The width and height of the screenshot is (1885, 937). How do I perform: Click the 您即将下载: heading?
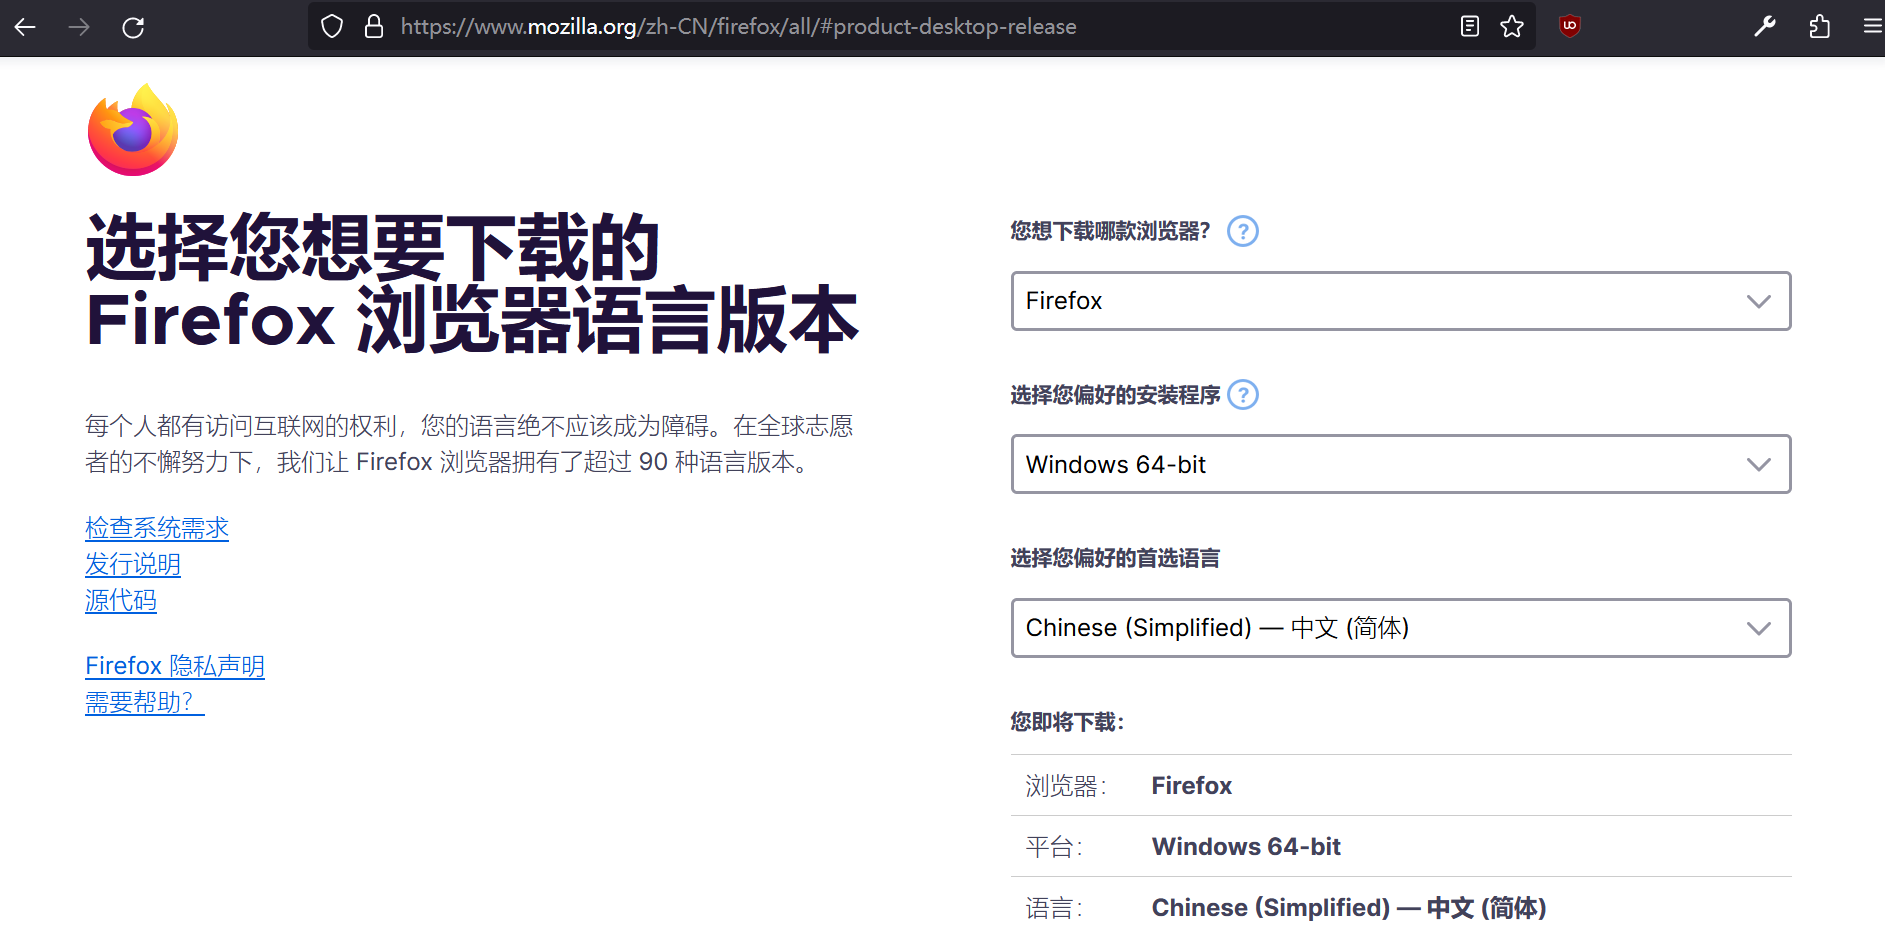(1067, 722)
